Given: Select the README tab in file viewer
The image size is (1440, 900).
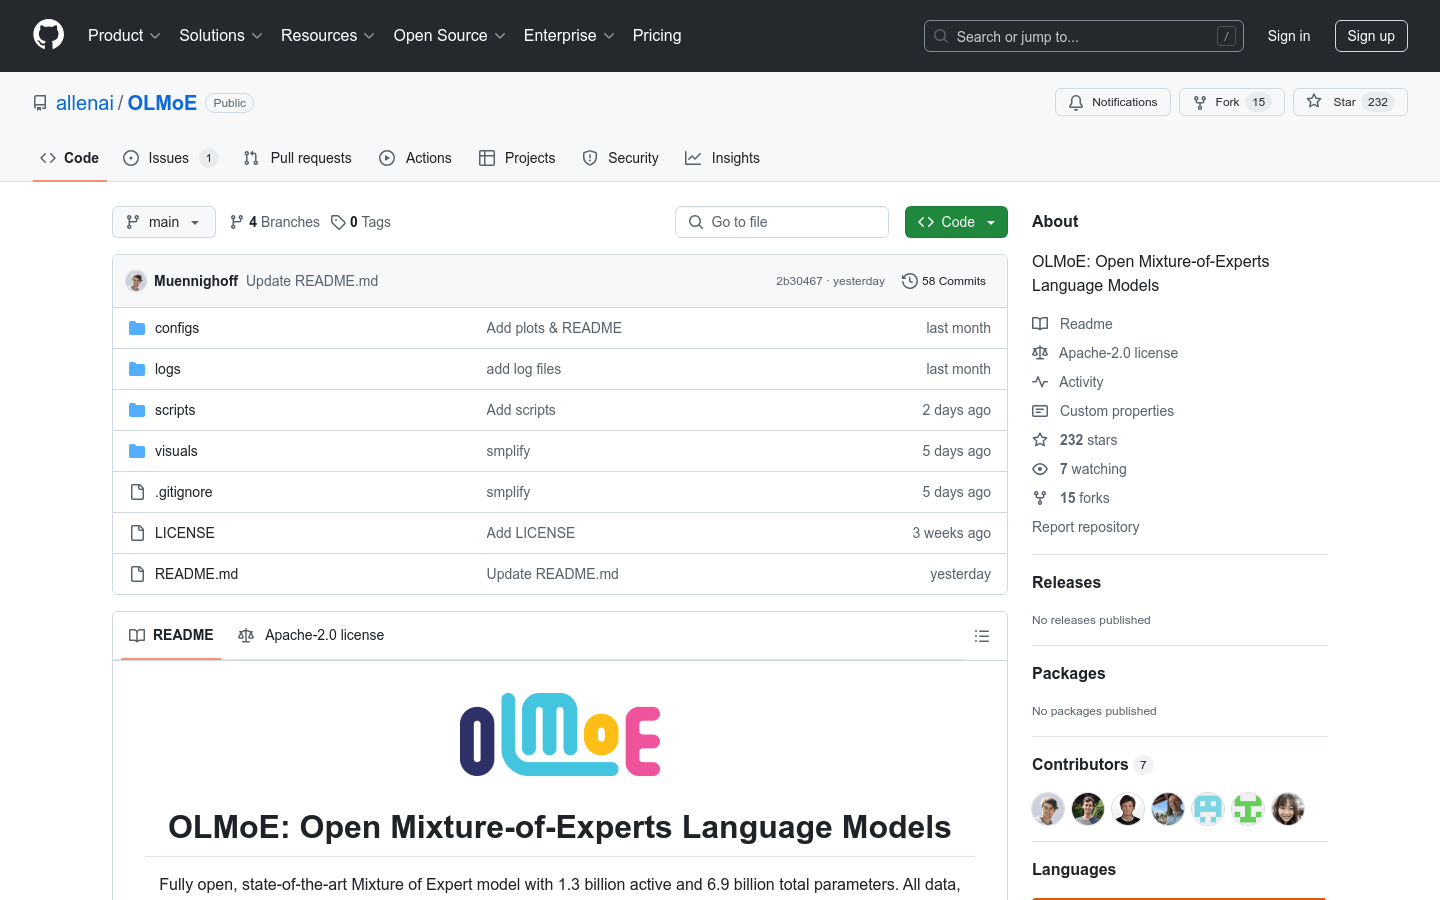Looking at the screenshot, I should (x=171, y=635).
